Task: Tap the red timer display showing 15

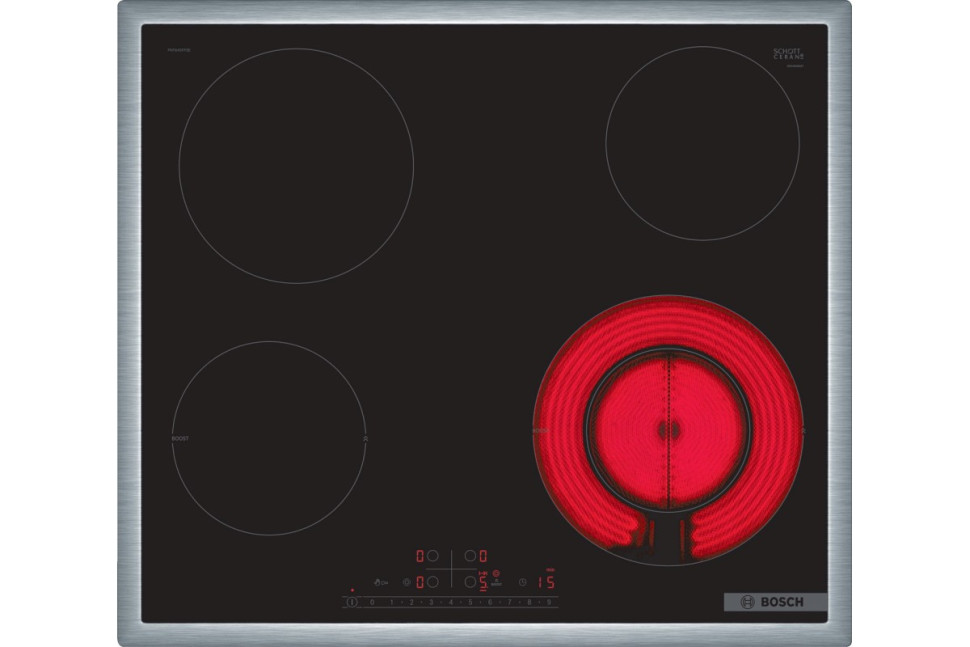Action: pyautogui.click(x=546, y=583)
